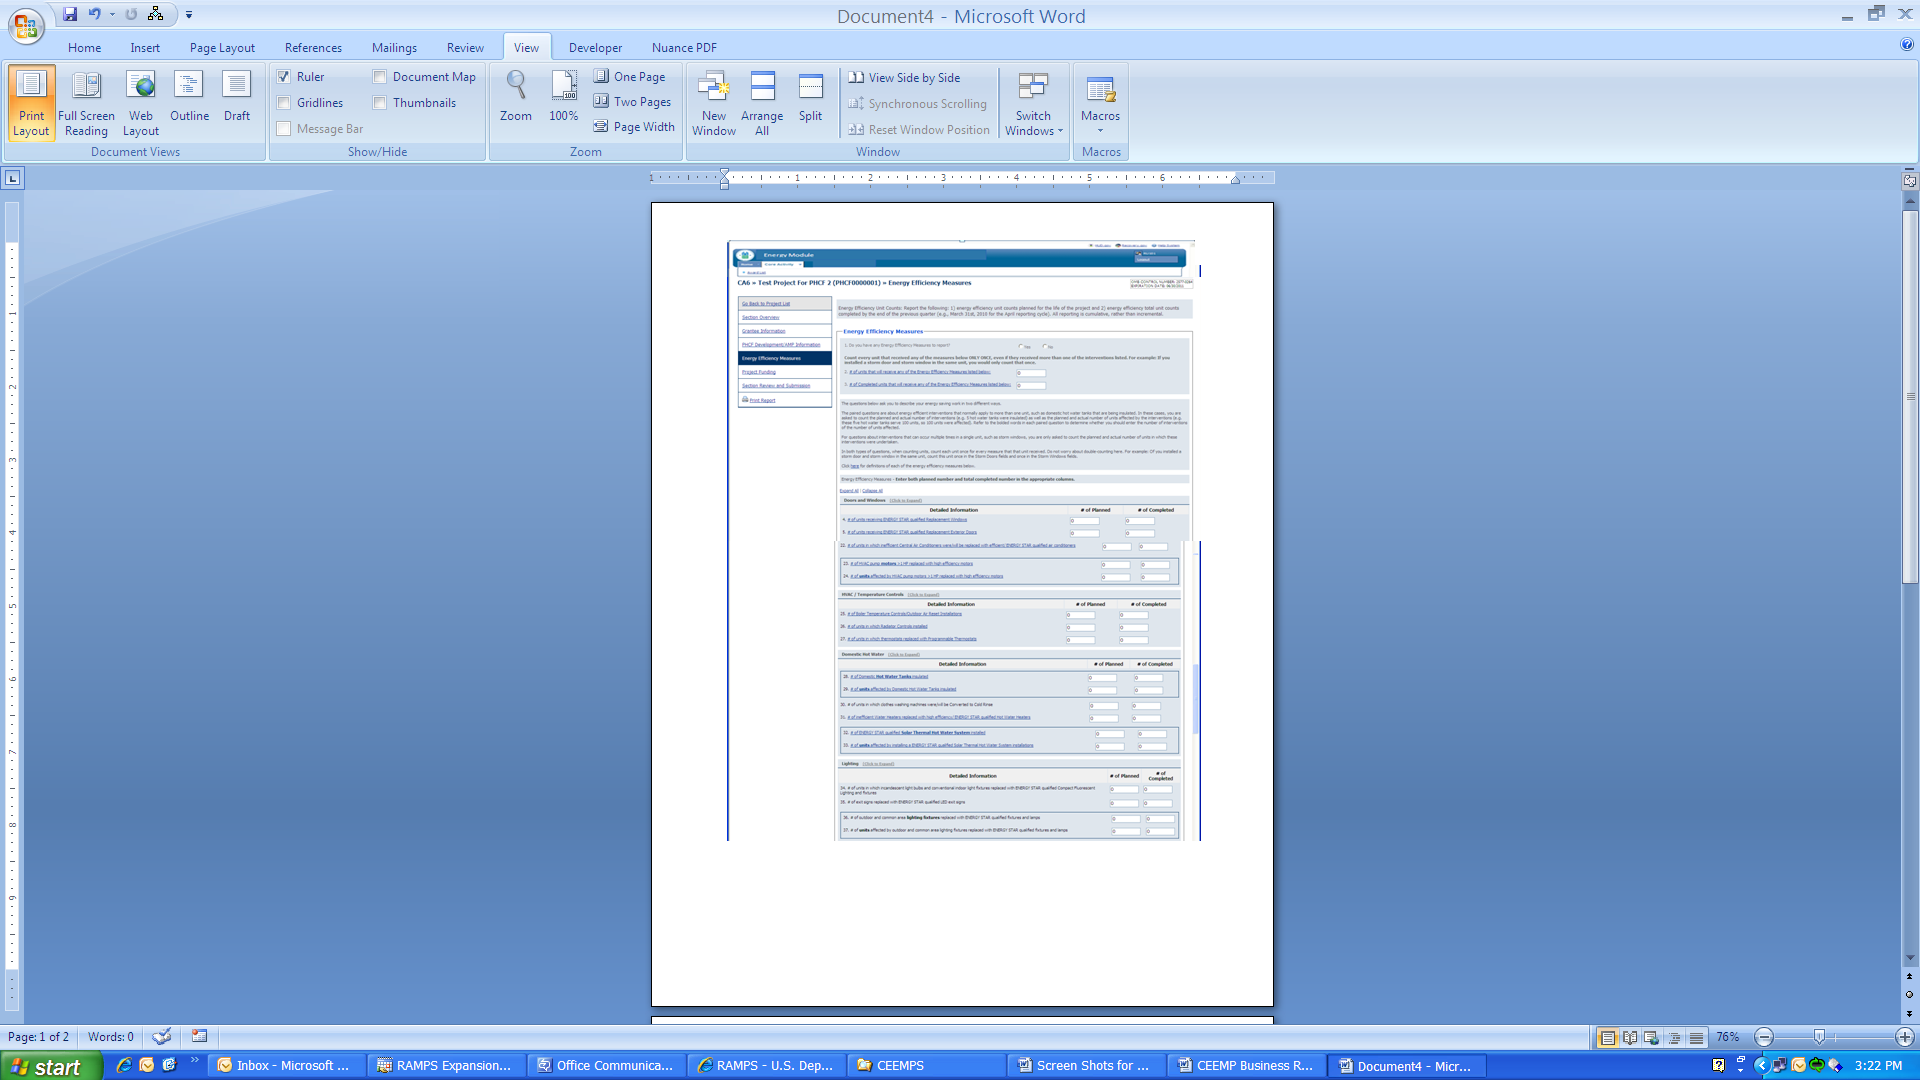Click the Arrange All icon
This screenshot has width=1920, height=1080.
(x=762, y=102)
